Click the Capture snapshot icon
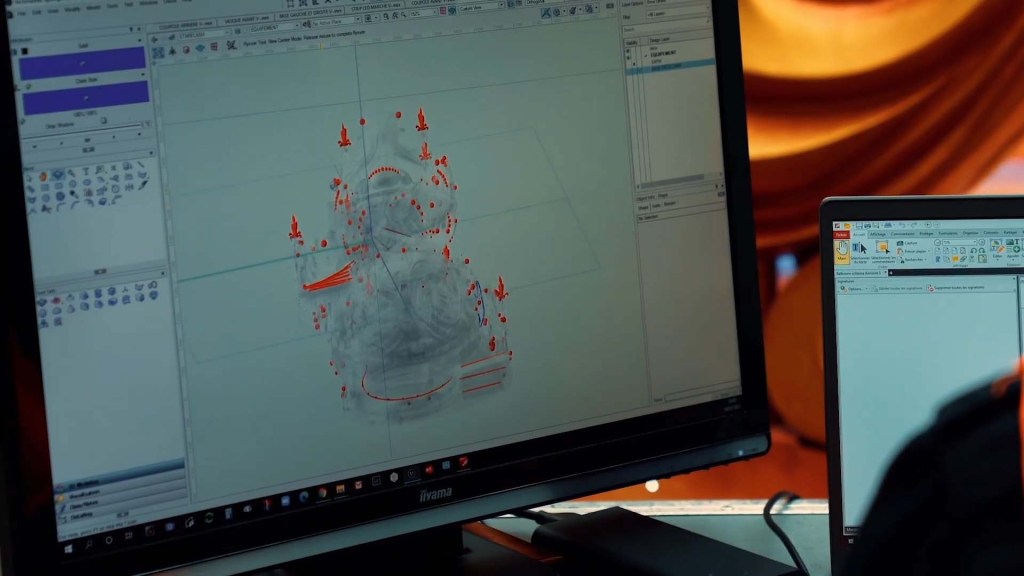Image resolution: width=1024 pixels, height=576 pixels. tap(900, 242)
